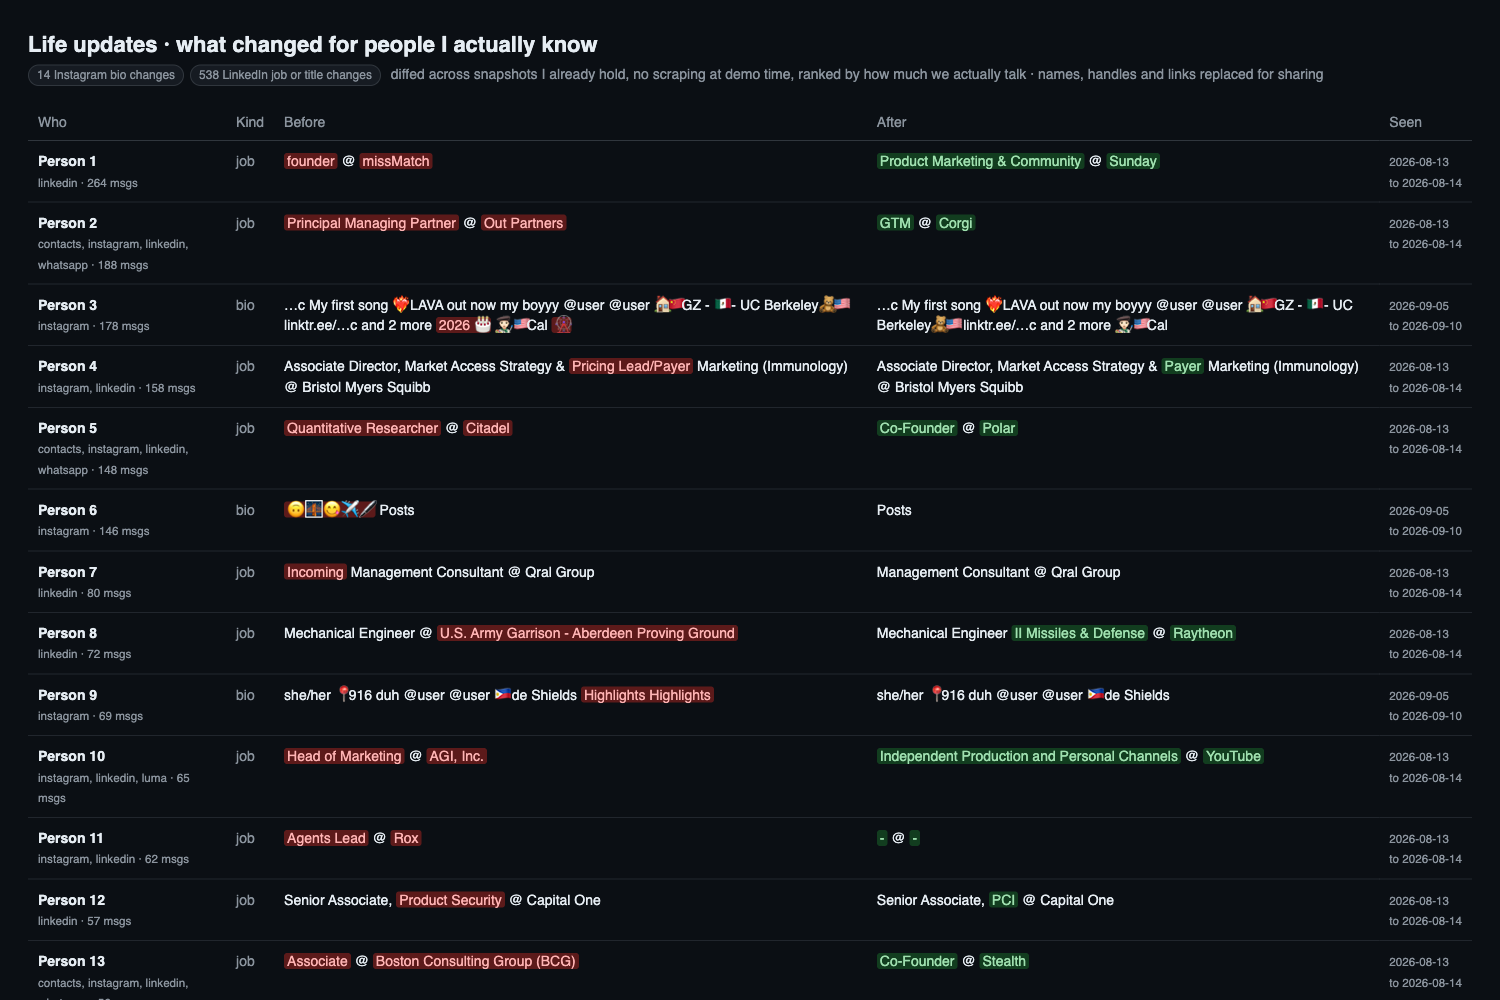Click the red 'Citadel' tag
Viewport: 1500px width, 1000px height.
tap(488, 428)
